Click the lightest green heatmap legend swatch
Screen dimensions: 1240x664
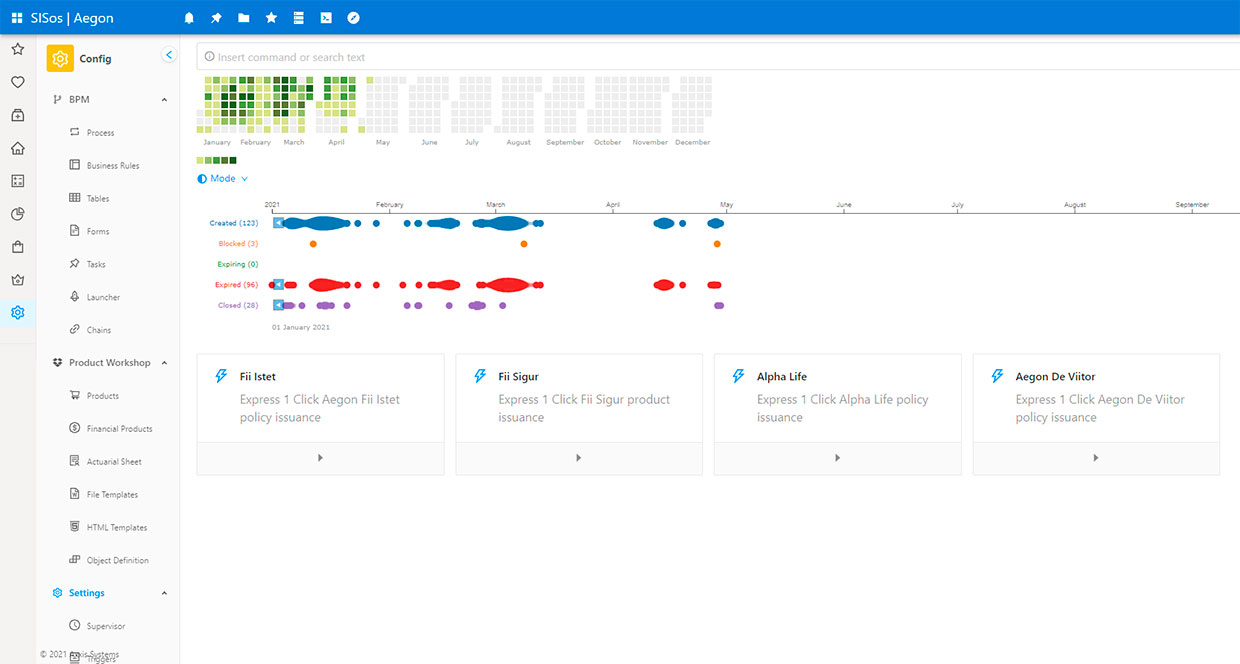201,160
